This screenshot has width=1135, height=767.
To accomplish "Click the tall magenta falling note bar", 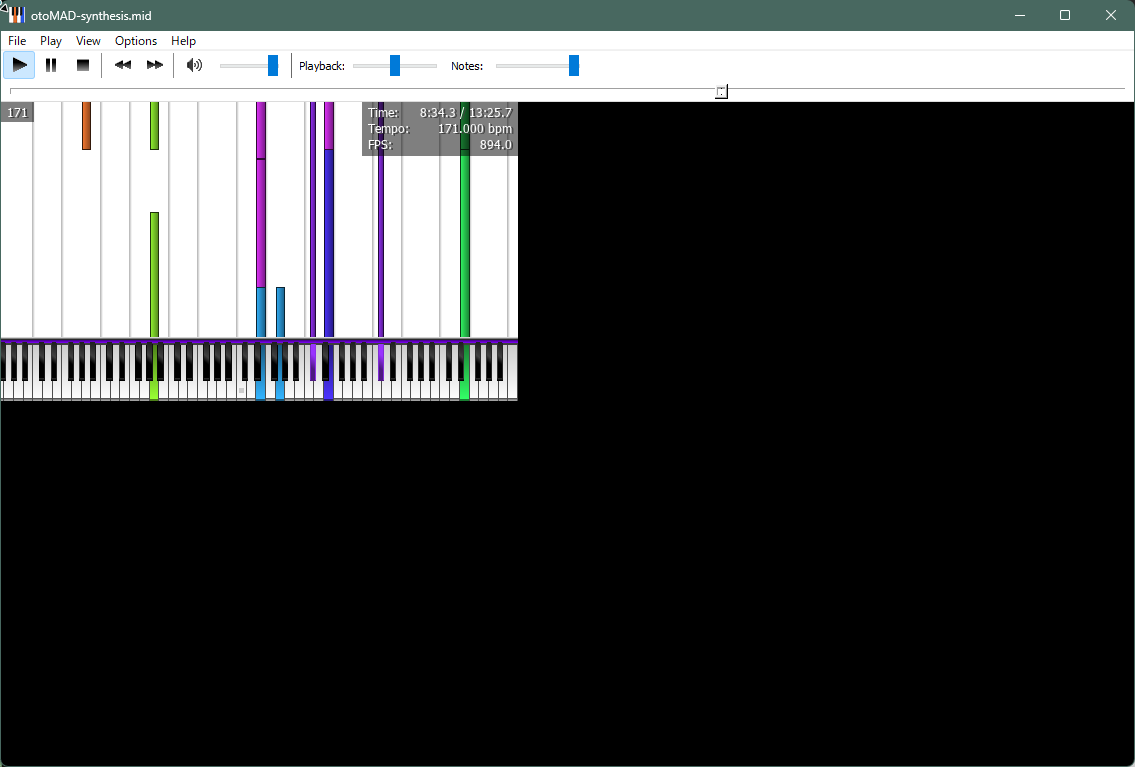I will 261,220.
